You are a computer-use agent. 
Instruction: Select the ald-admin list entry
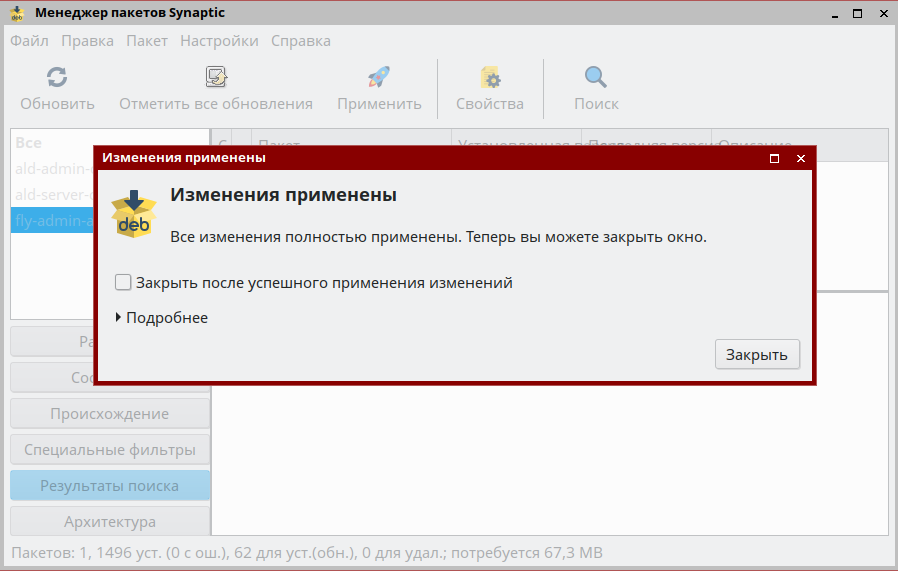(52, 169)
